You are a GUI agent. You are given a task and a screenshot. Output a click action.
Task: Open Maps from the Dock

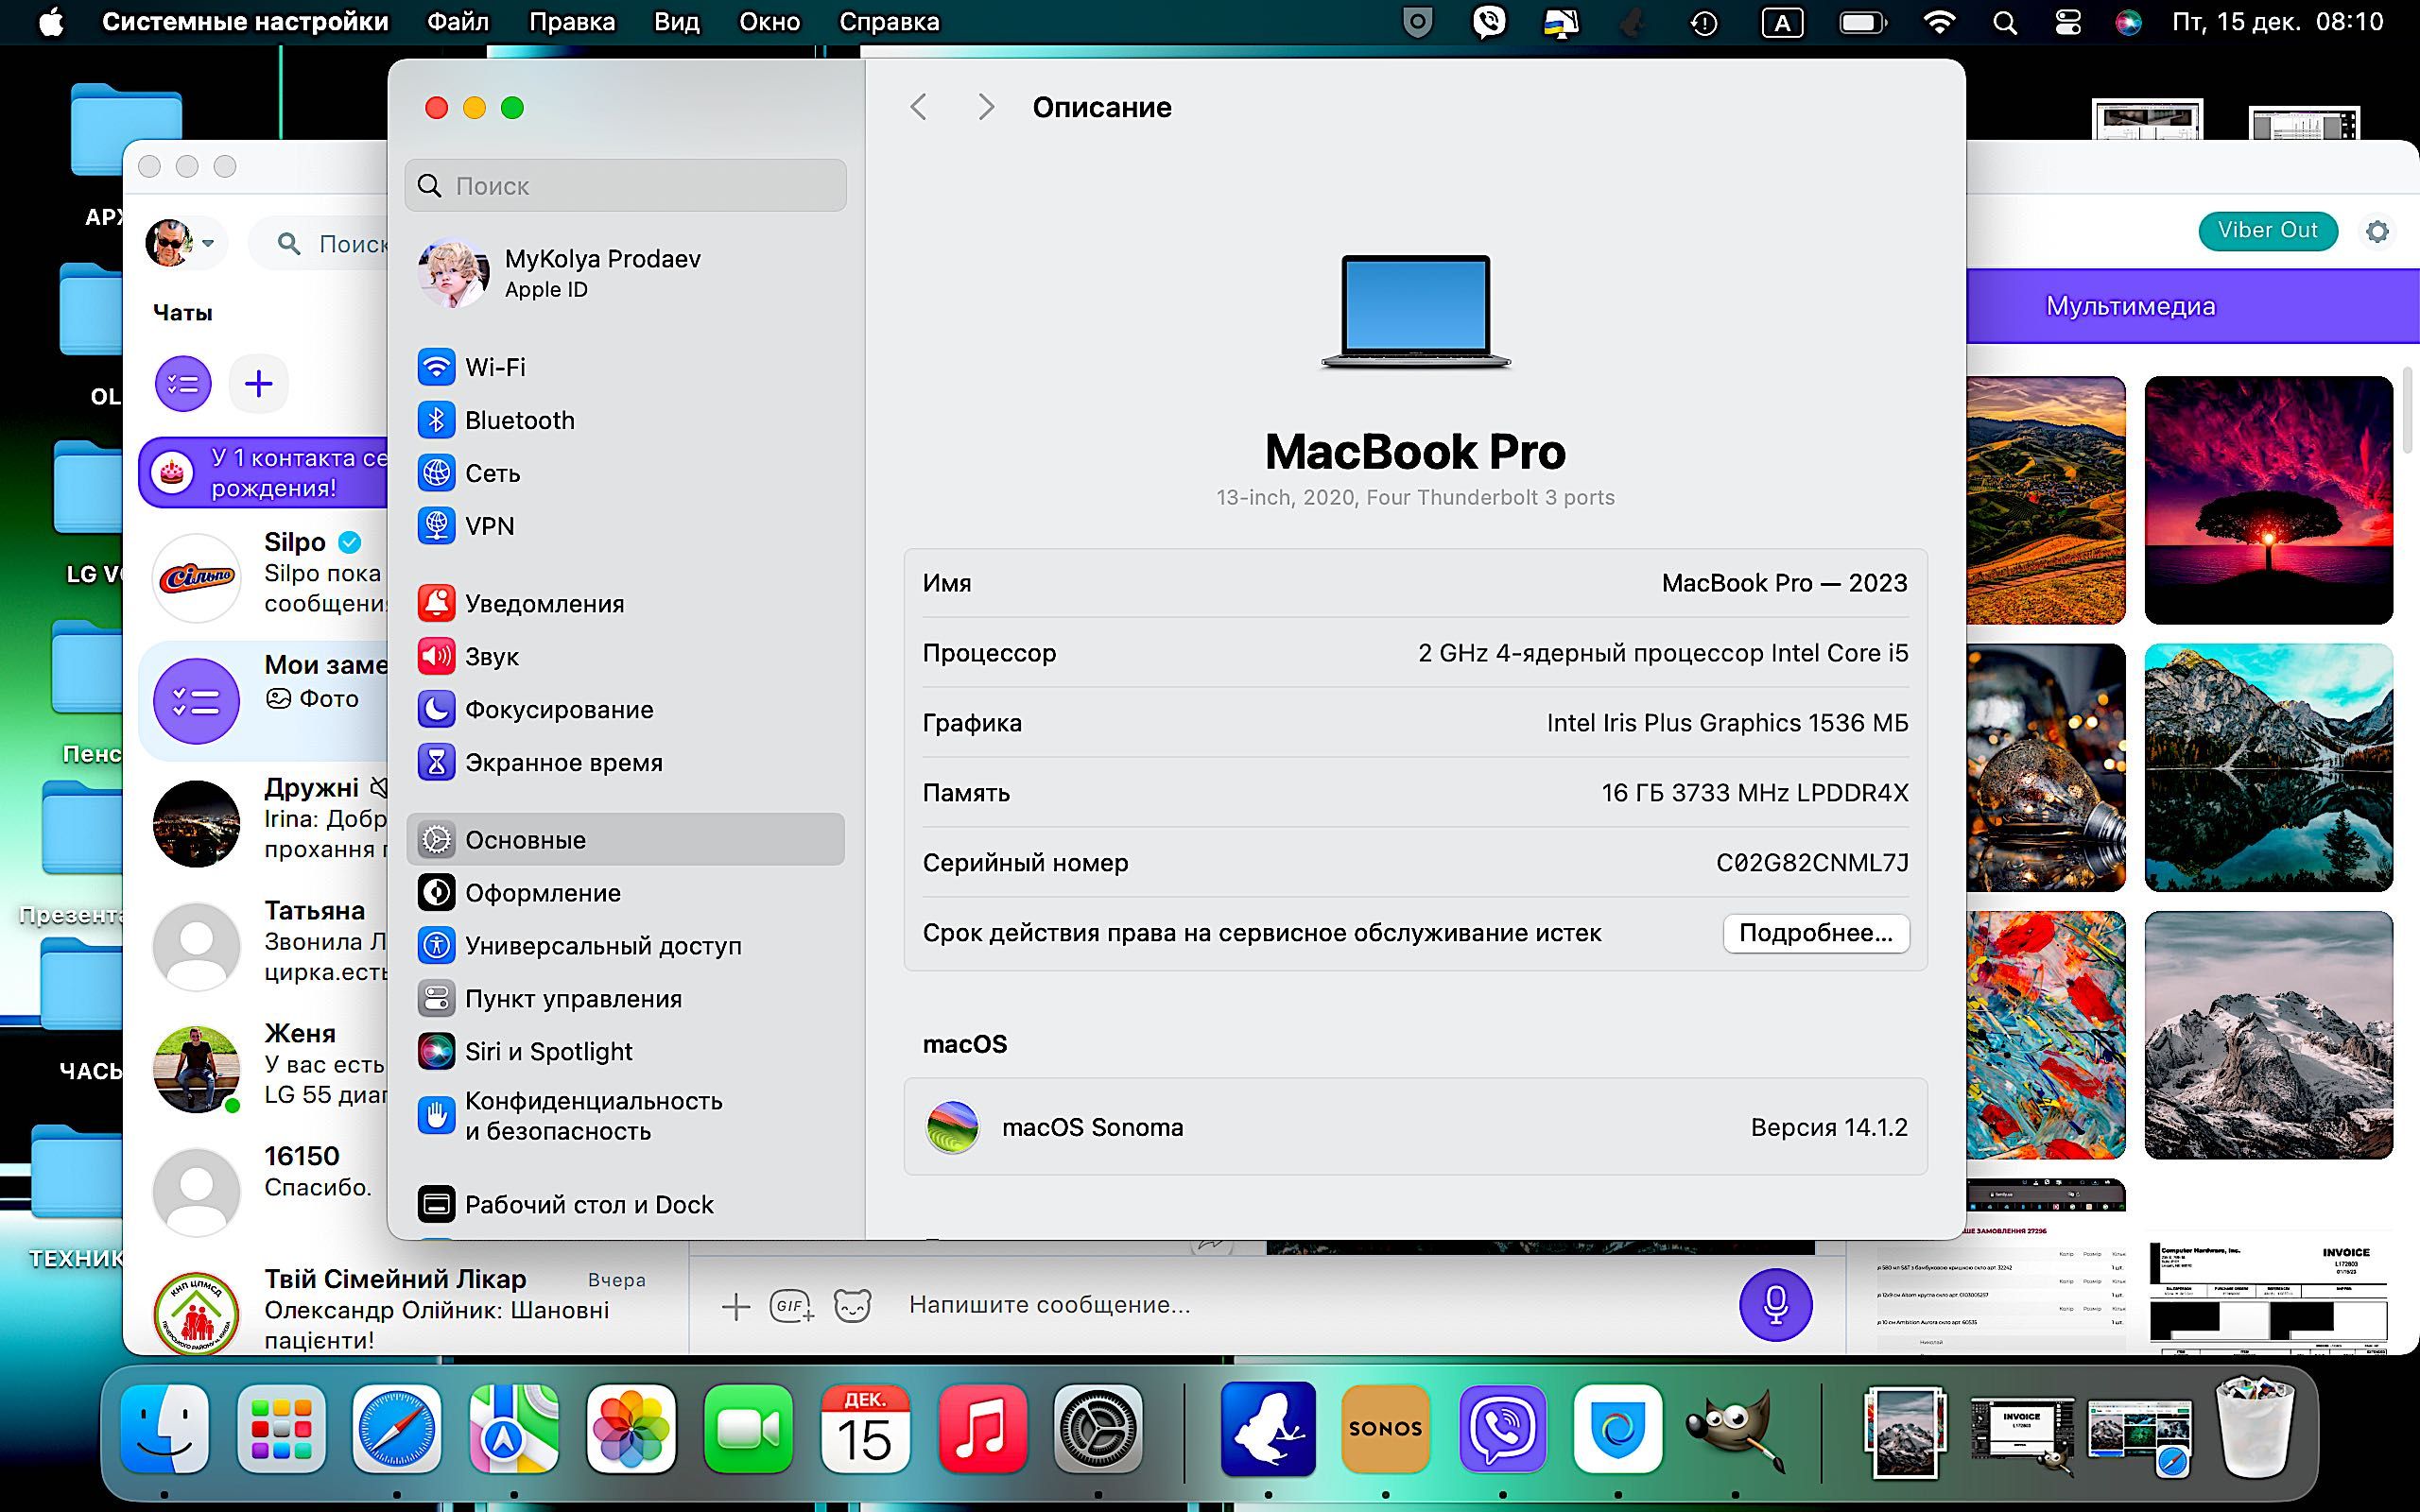point(515,1430)
